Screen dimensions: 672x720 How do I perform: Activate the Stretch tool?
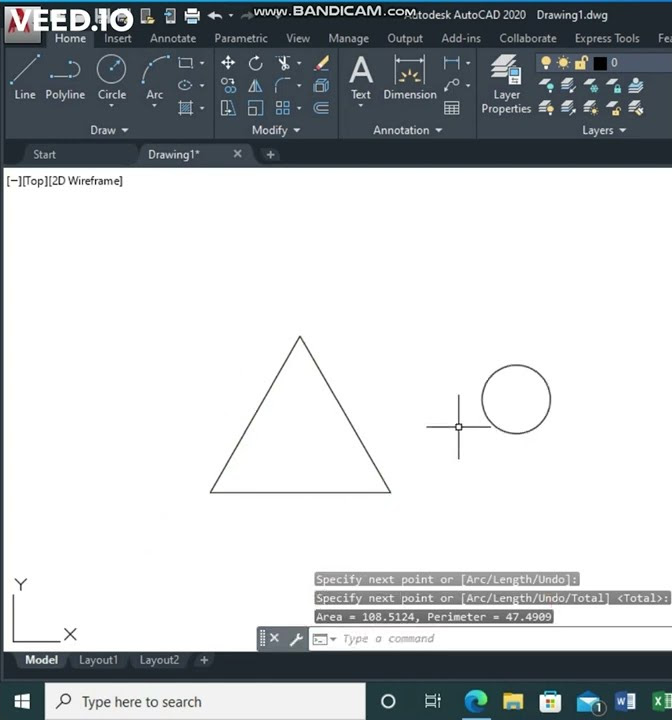coord(228,108)
